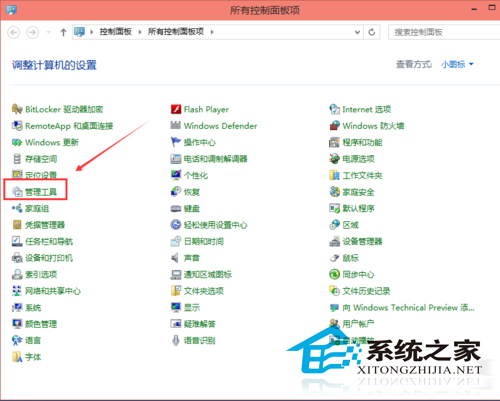Open the BitLocker 驱动器加密 icon
This screenshot has width=500, height=401.
[17, 109]
